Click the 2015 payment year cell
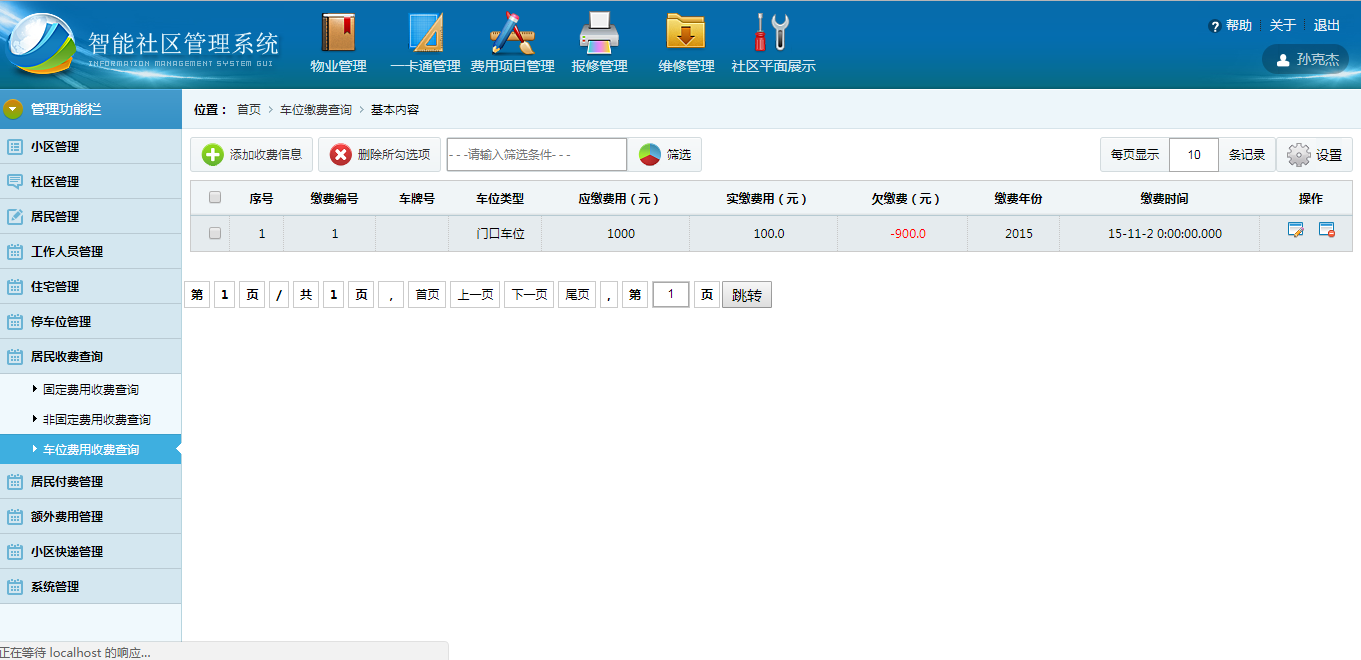This screenshot has width=1361, height=660. (1018, 233)
